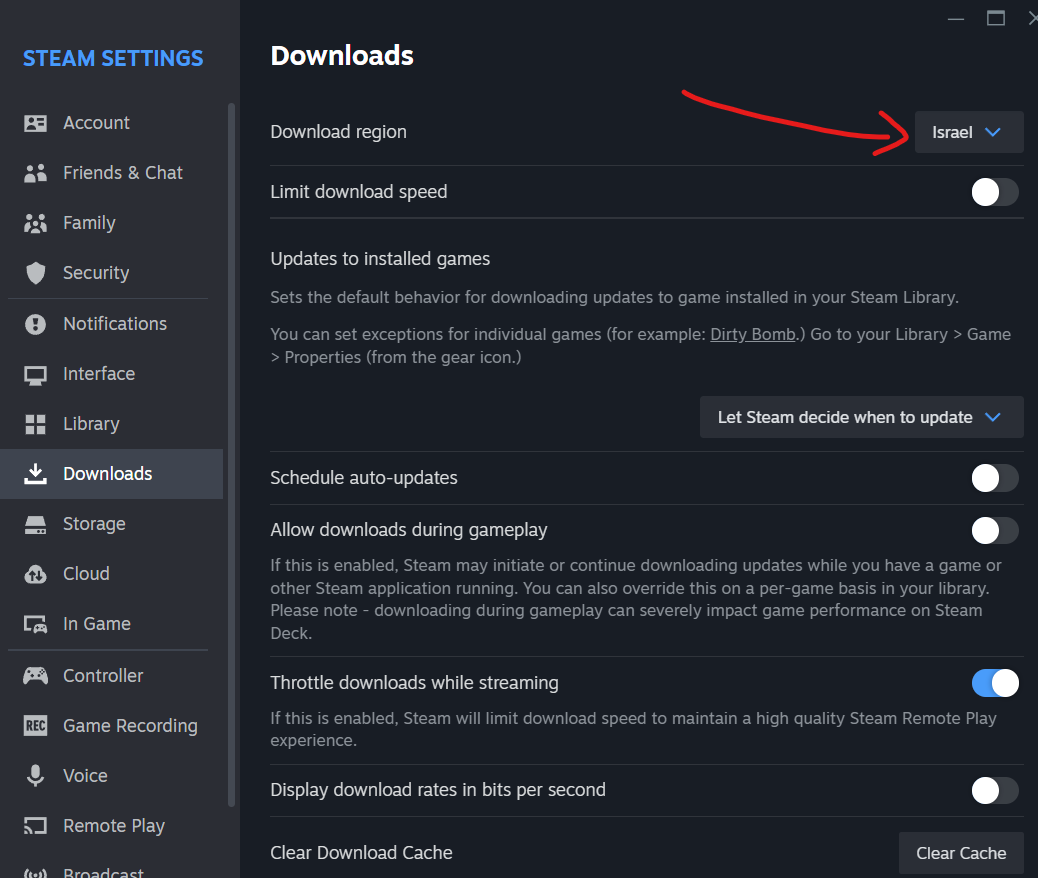Select Interface in the sidebar
The image size is (1038, 878).
pyautogui.click(x=111, y=374)
